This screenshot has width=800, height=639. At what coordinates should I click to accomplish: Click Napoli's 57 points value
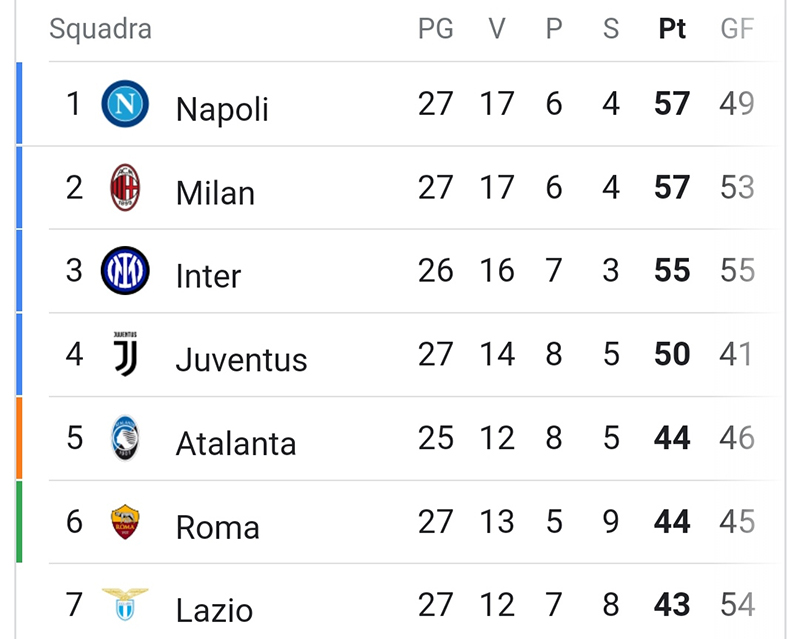(x=672, y=104)
